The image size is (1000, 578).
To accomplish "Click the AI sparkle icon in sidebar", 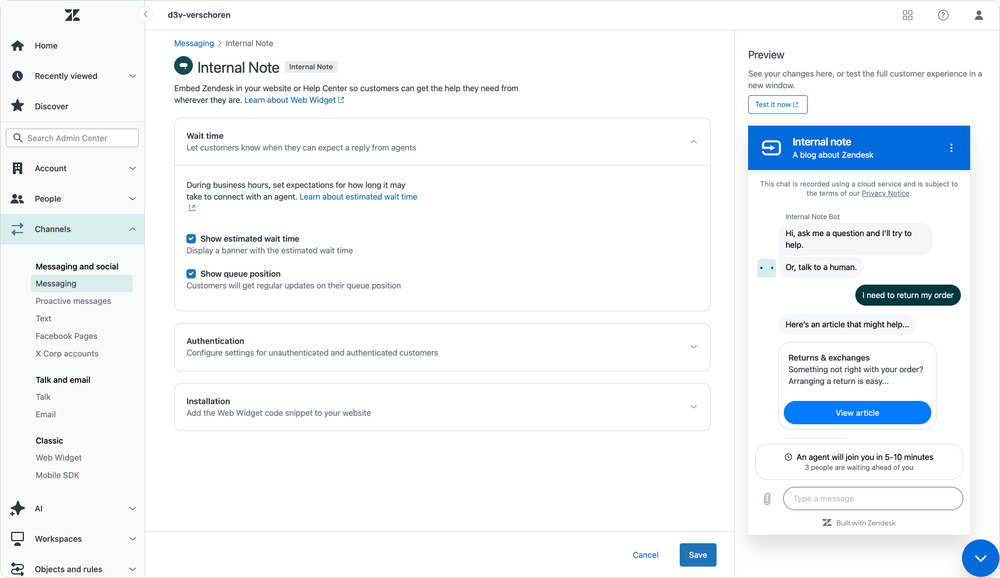I will [x=16, y=508].
